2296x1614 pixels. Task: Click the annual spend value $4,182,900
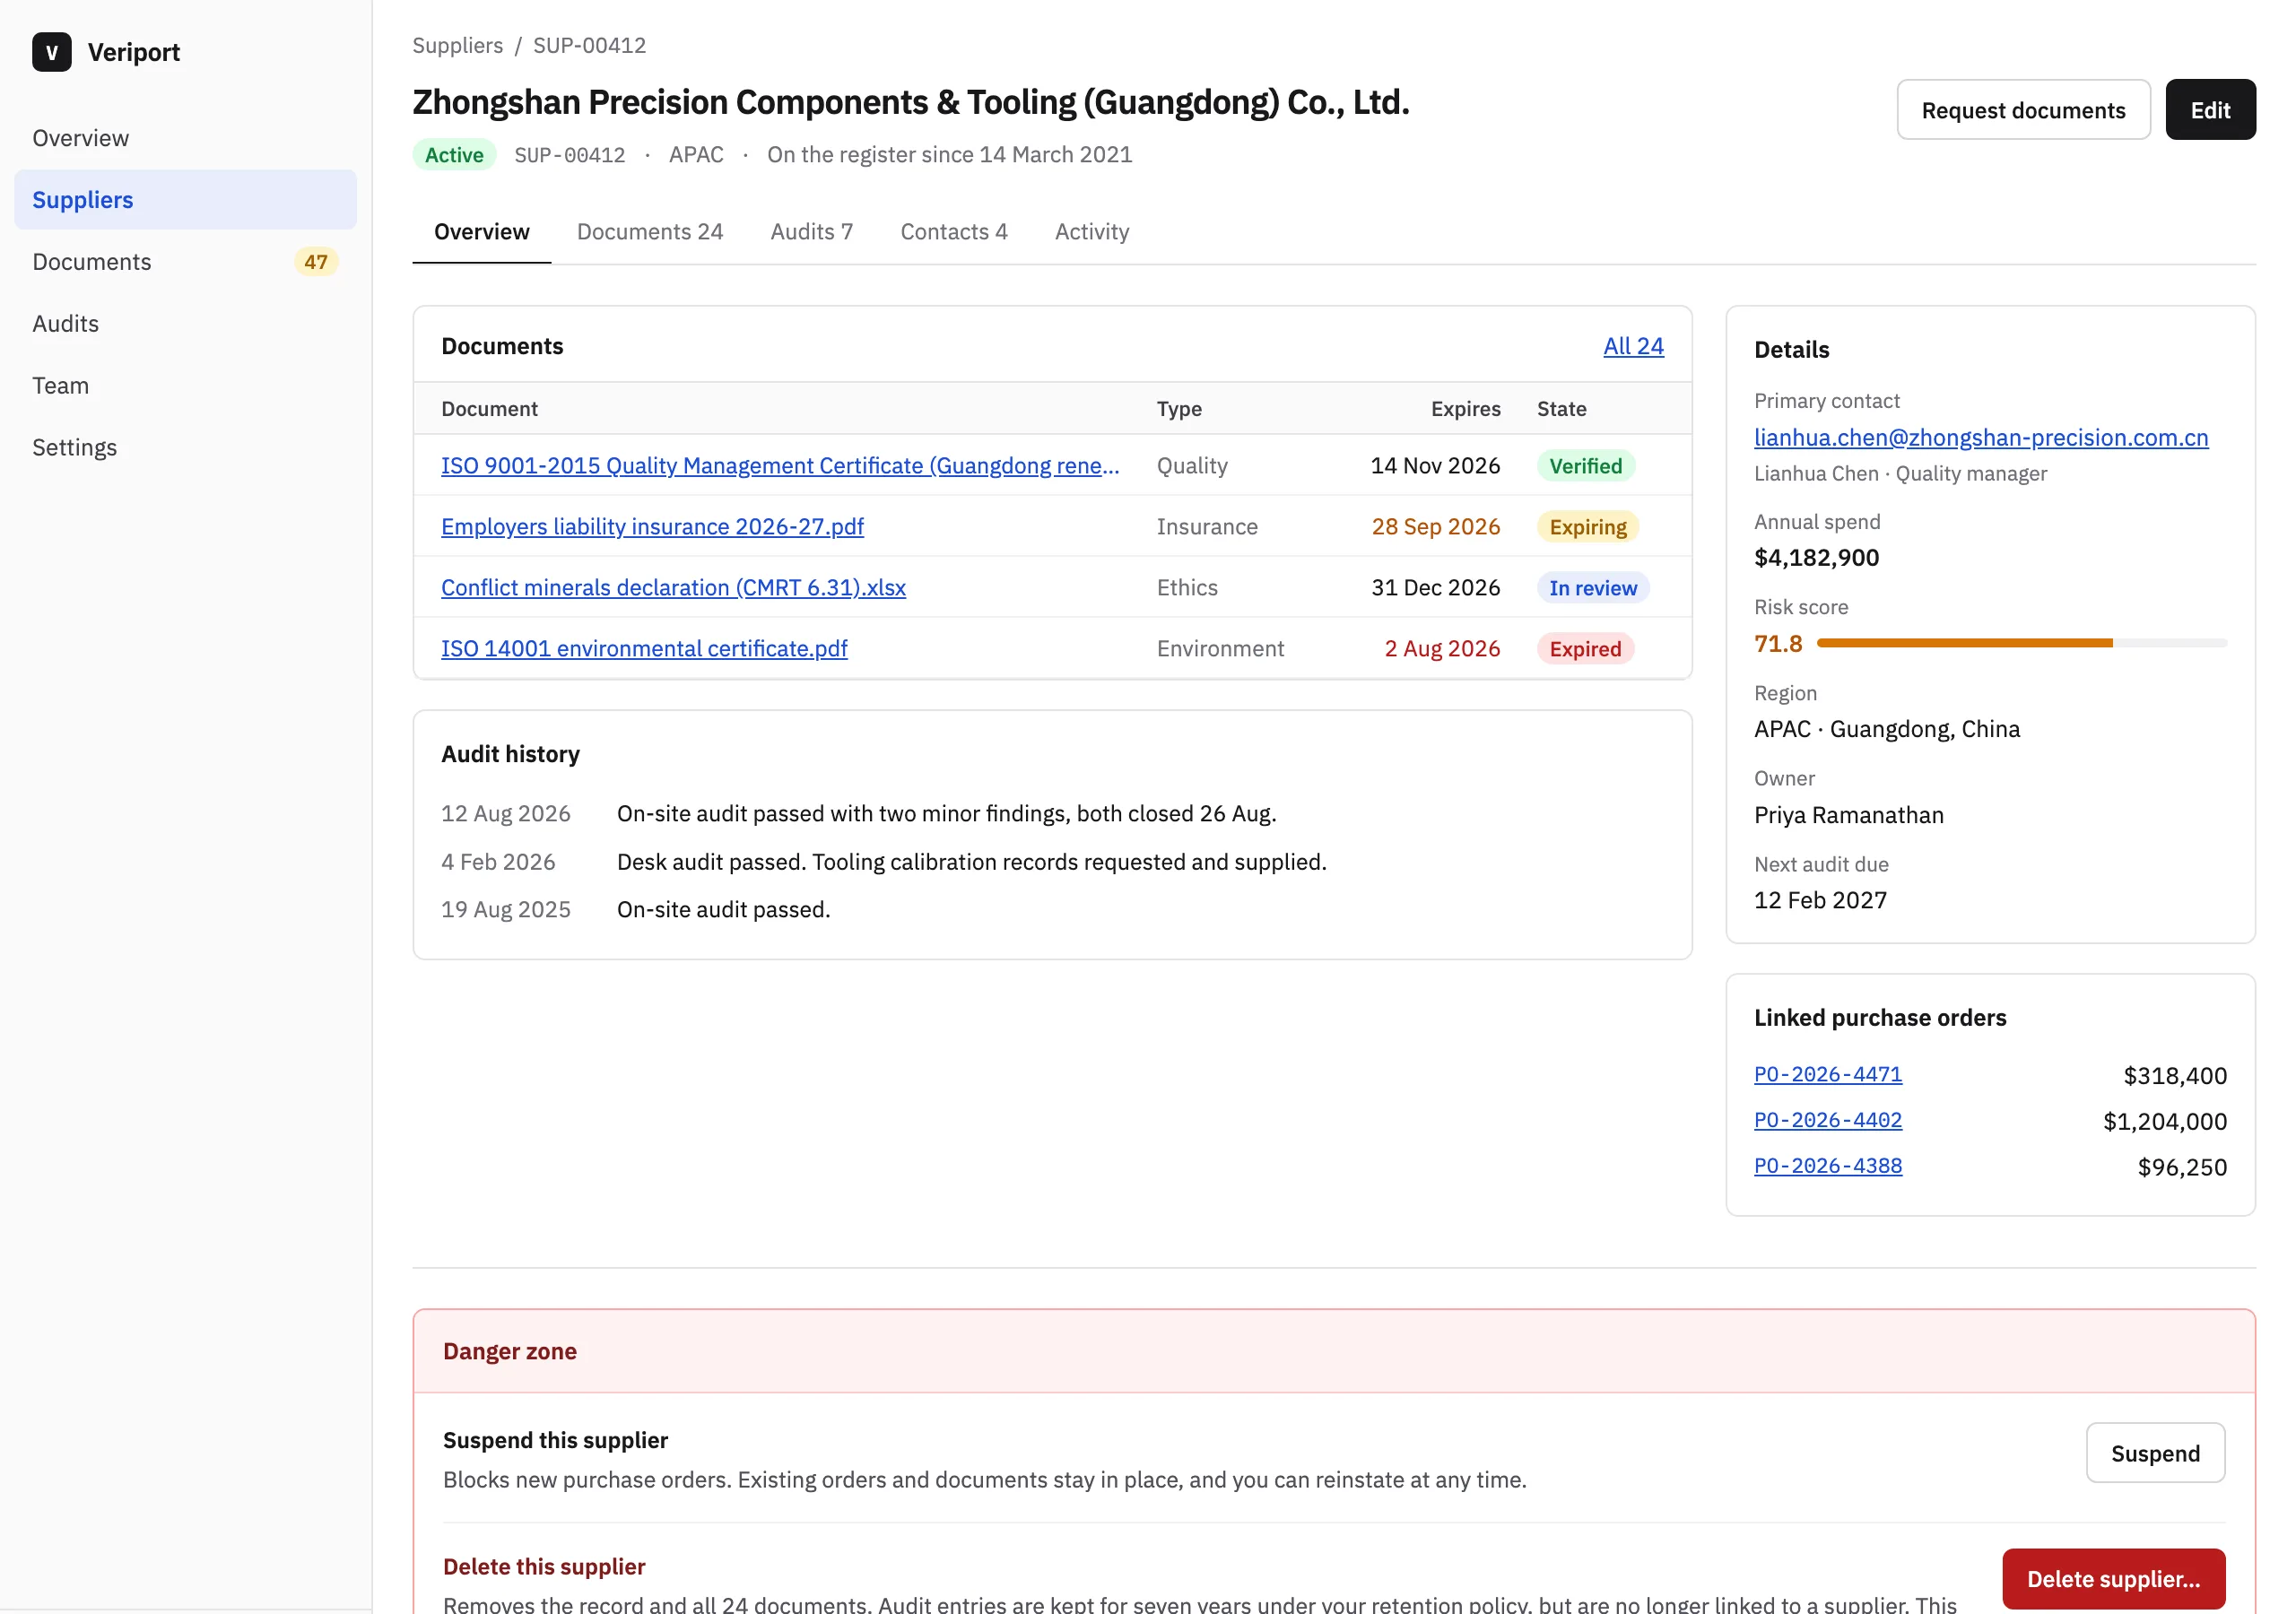click(x=1816, y=558)
